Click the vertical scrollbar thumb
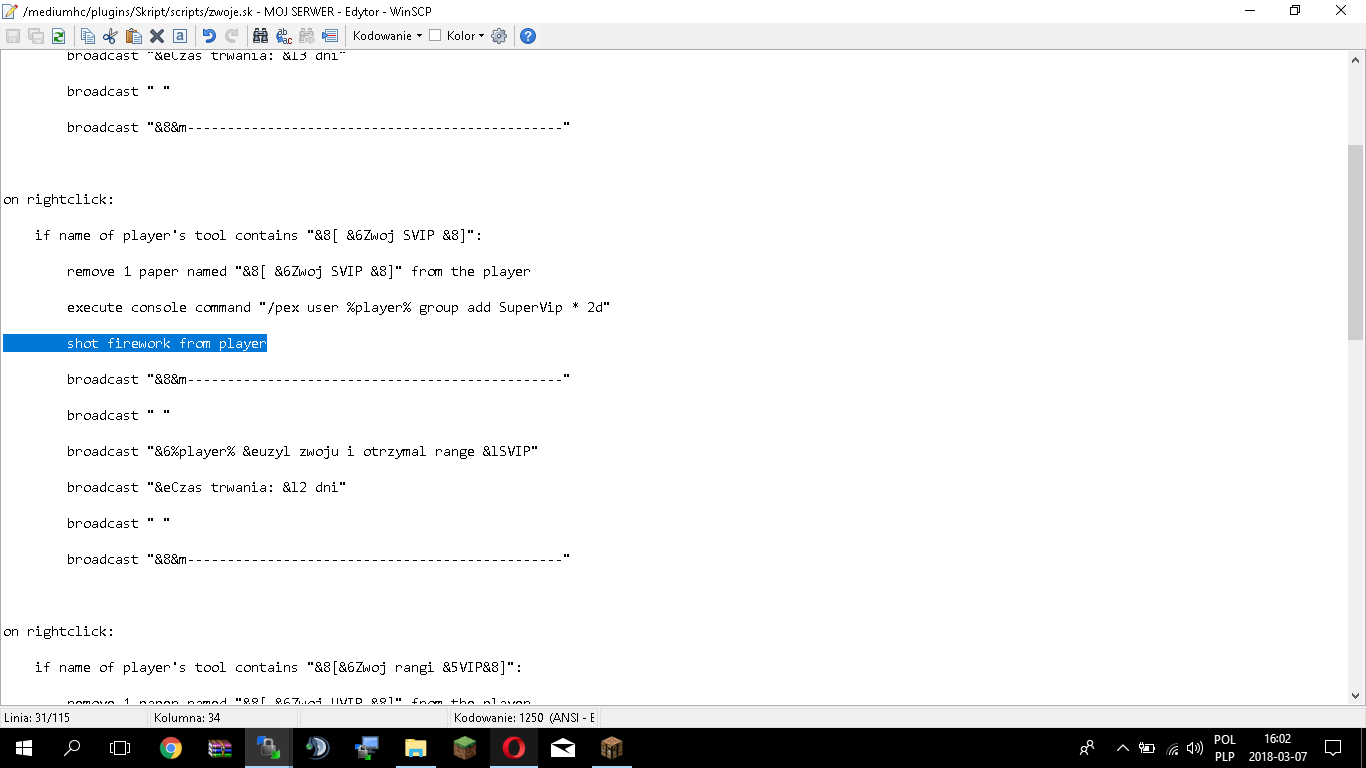This screenshot has width=1366, height=768. point(1355,240)
